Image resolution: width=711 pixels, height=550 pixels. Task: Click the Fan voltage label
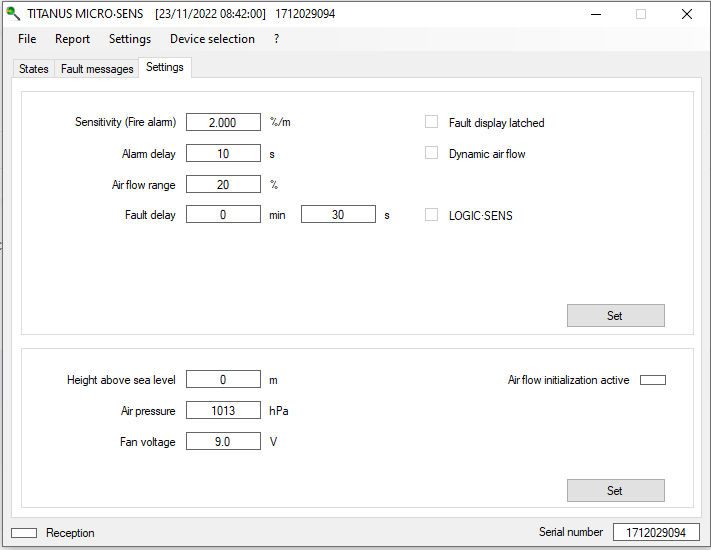tap(147, 442)
